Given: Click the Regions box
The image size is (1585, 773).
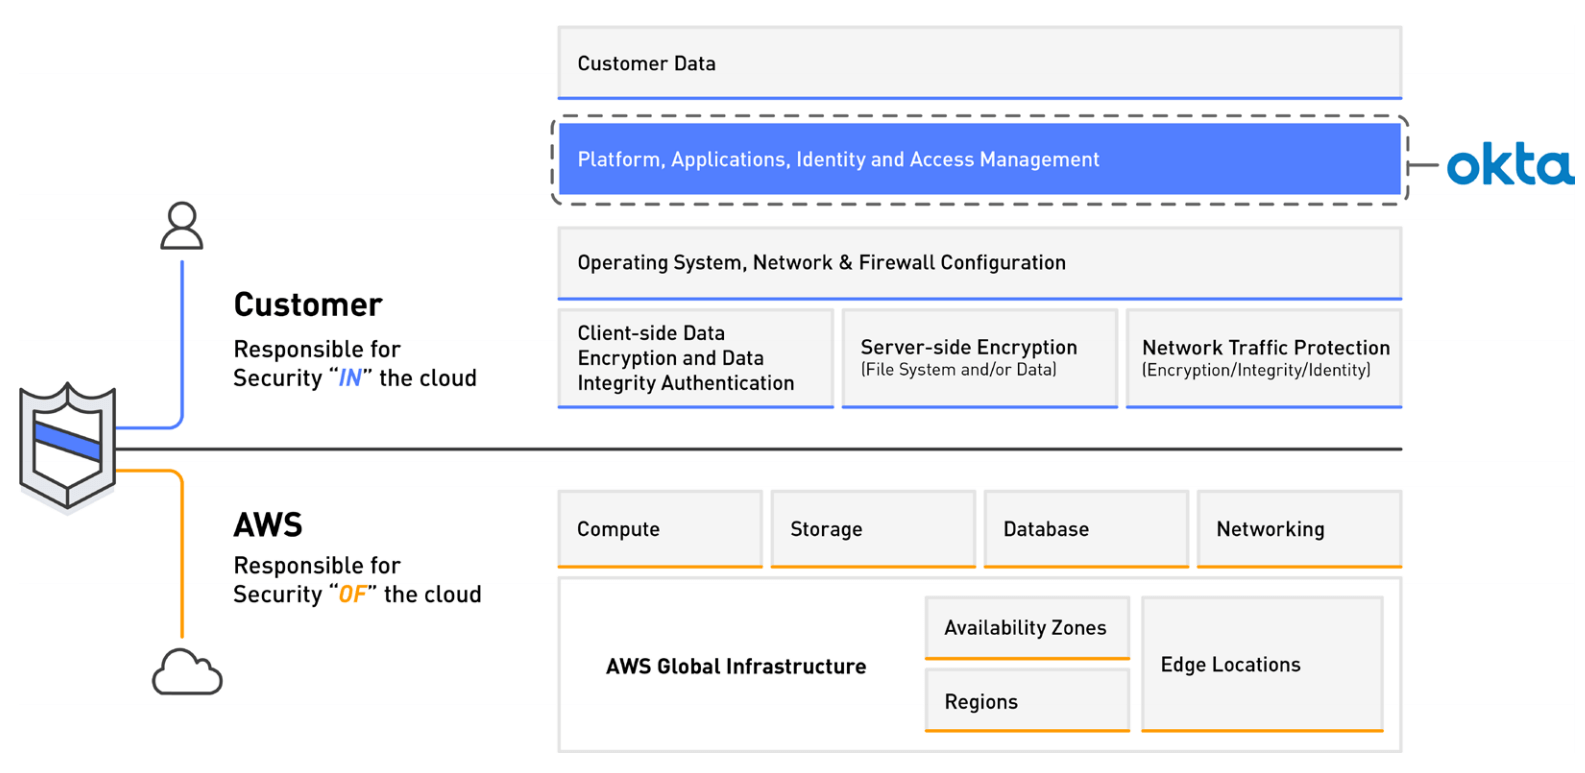Looking at the screenshot, I should (x=1027, y=701).
